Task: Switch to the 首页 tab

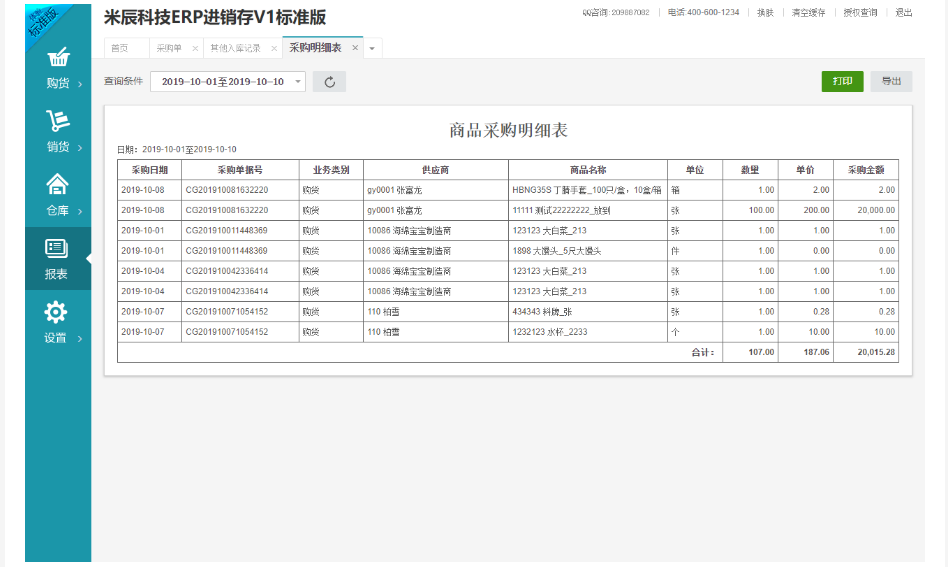Action: (x=119, y=48)
